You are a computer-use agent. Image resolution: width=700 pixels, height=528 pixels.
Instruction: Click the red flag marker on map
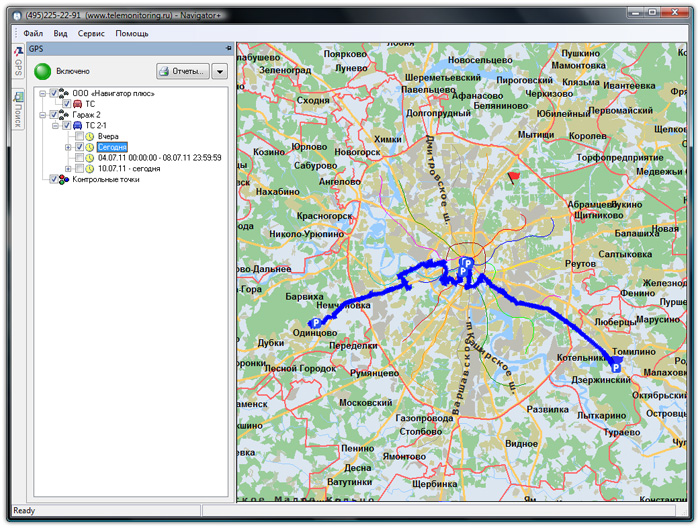pyautogui.click(x=514, y=177)
